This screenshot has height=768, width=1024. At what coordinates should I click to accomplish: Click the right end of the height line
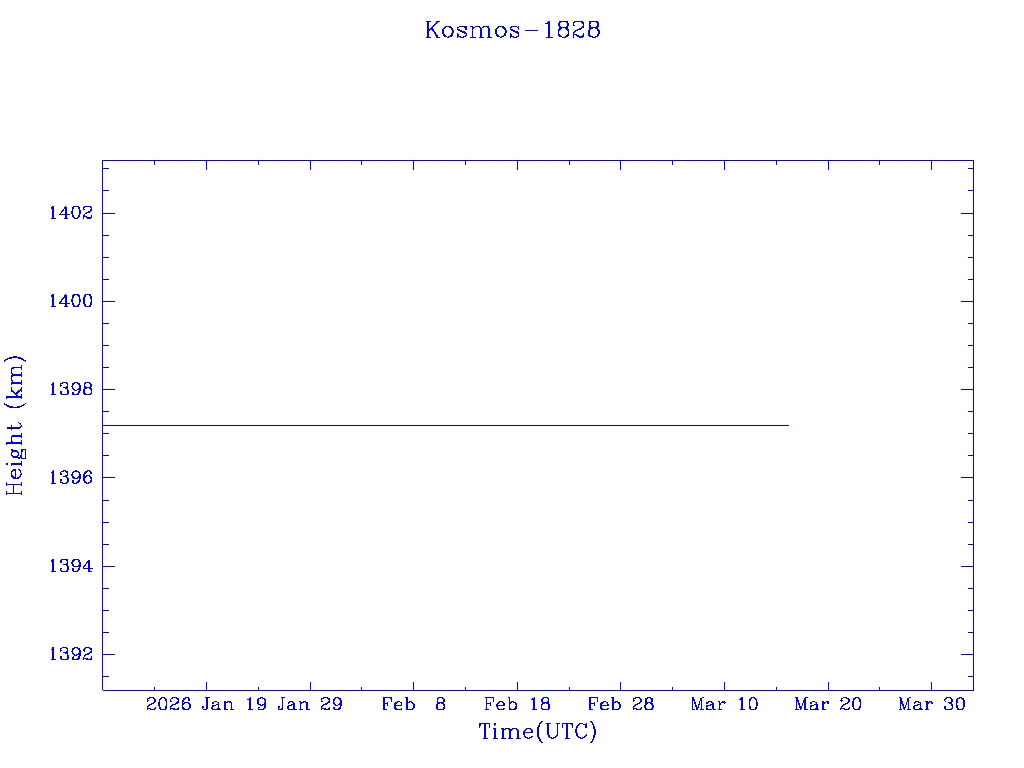coord(787,425)
